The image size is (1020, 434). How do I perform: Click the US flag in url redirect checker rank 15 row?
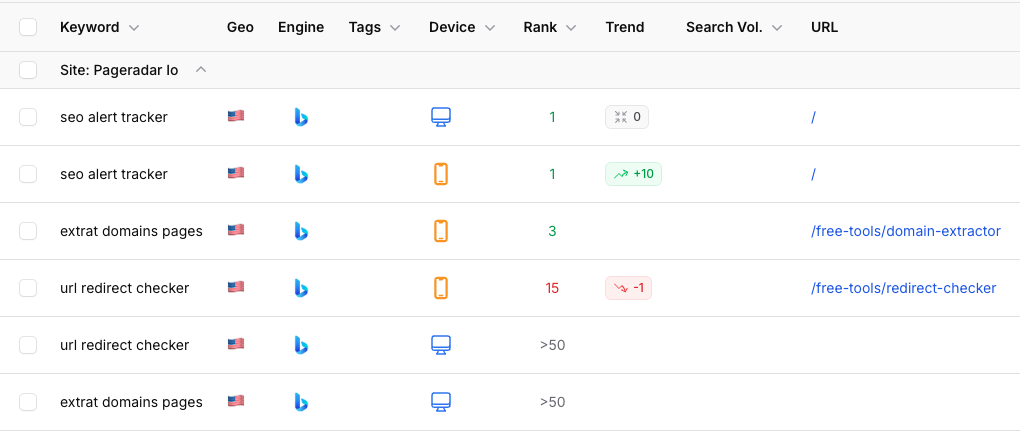(x=235, y=286)
